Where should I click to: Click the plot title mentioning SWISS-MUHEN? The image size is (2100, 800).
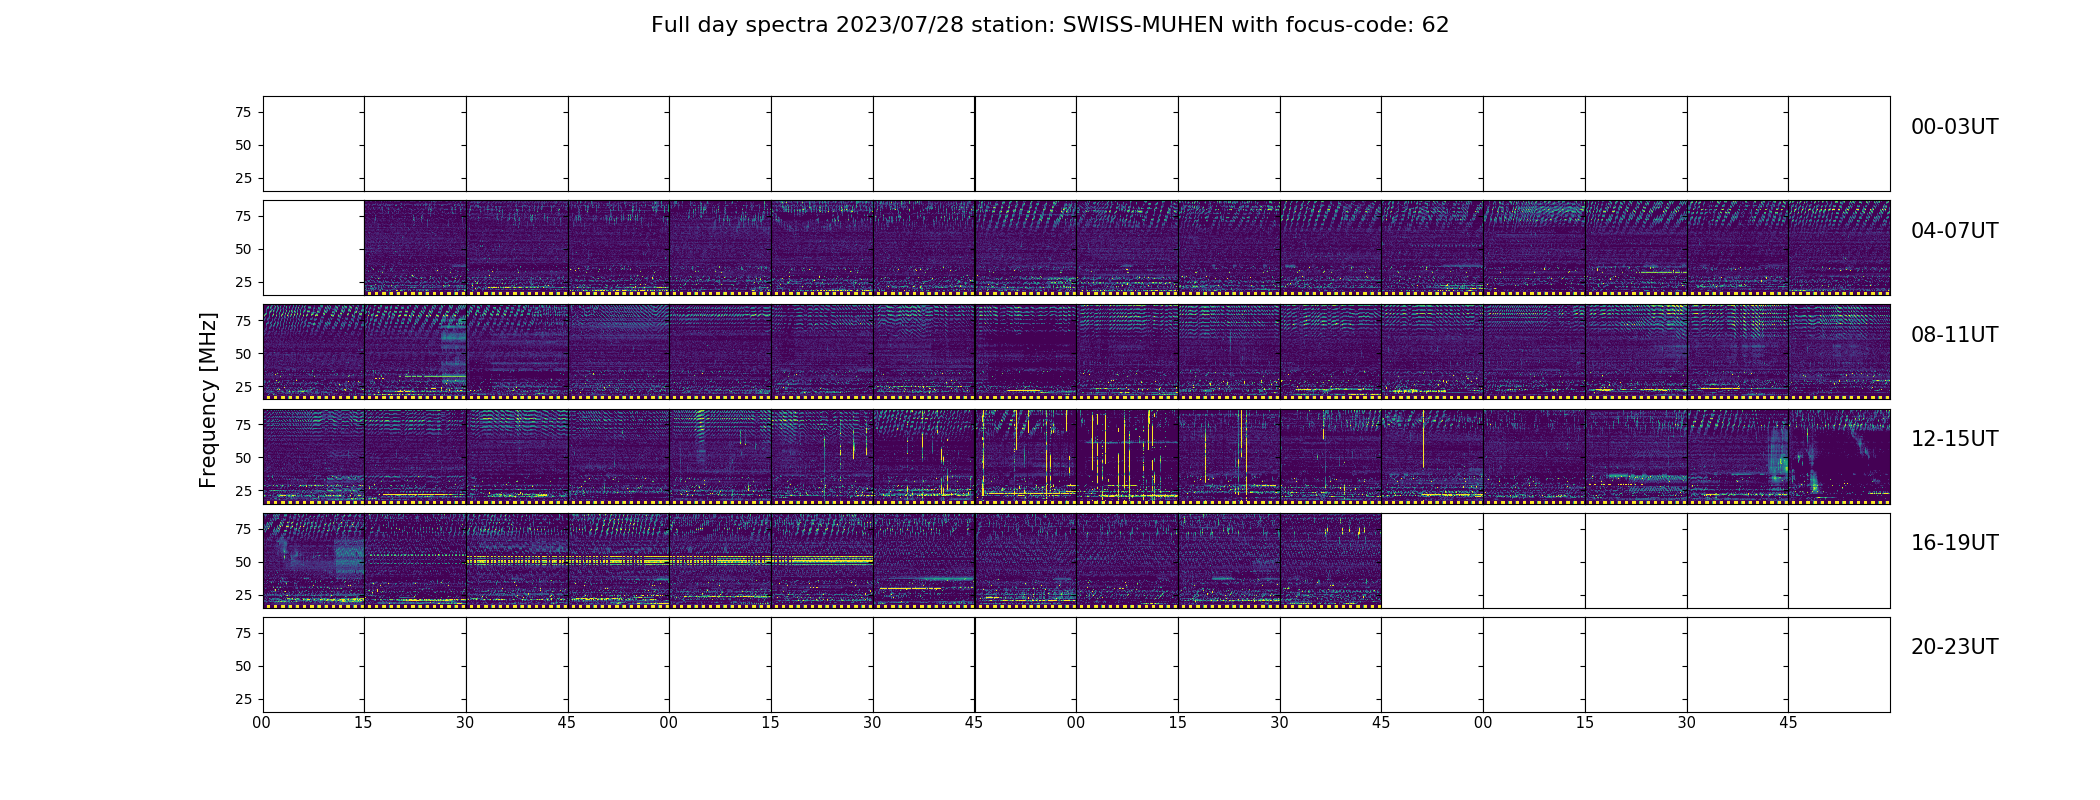click(1050, 25)
